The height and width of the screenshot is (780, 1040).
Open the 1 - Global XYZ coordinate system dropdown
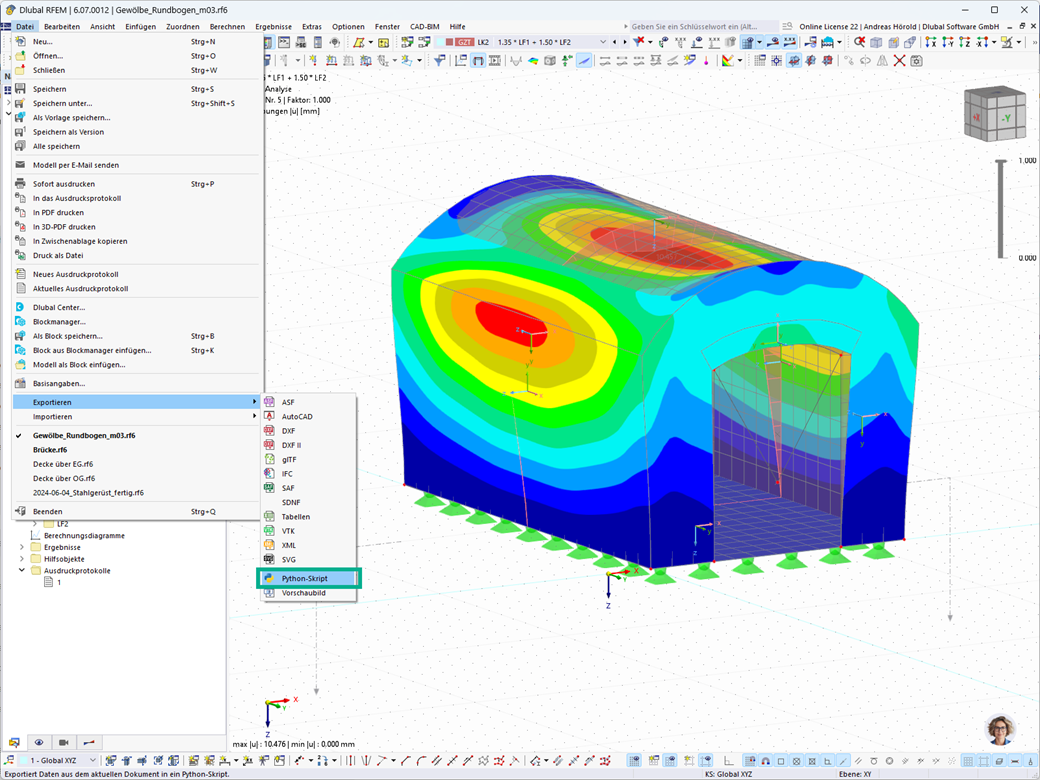(58, 760)
